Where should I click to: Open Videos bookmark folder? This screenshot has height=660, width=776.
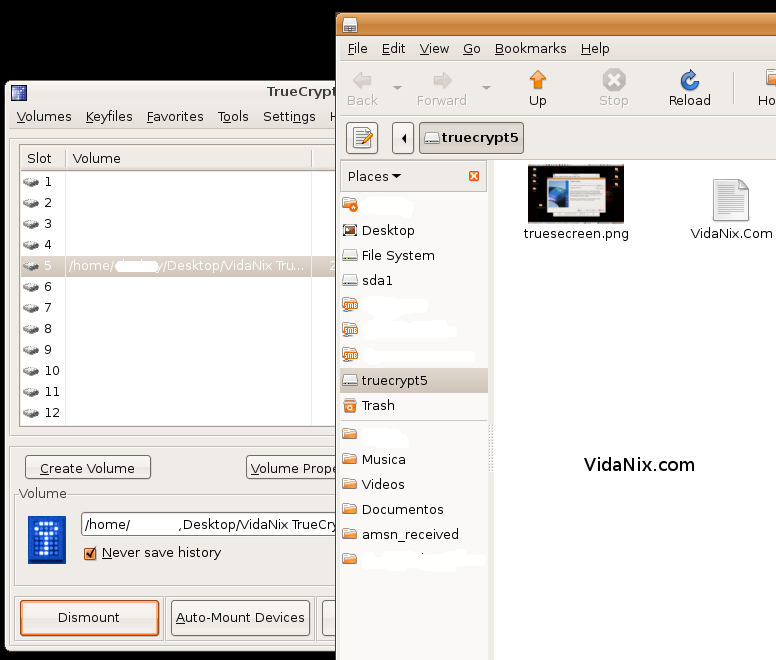[x=414, y=484]
